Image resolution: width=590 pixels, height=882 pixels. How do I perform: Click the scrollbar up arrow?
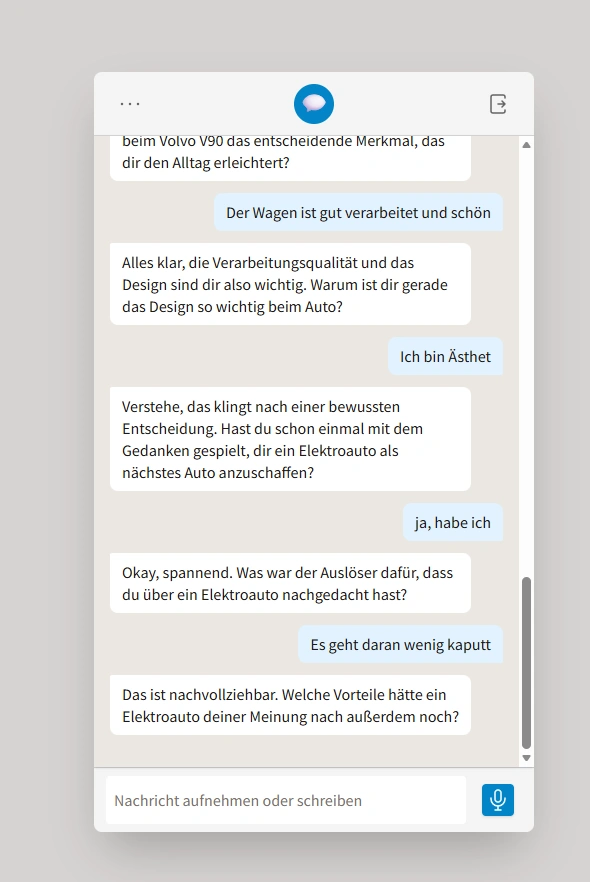[526, 145]
